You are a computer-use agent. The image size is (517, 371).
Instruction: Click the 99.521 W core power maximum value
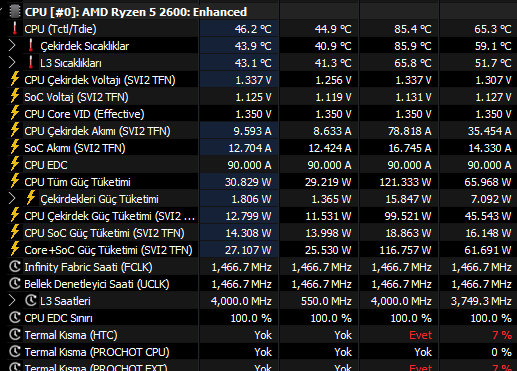408,216
